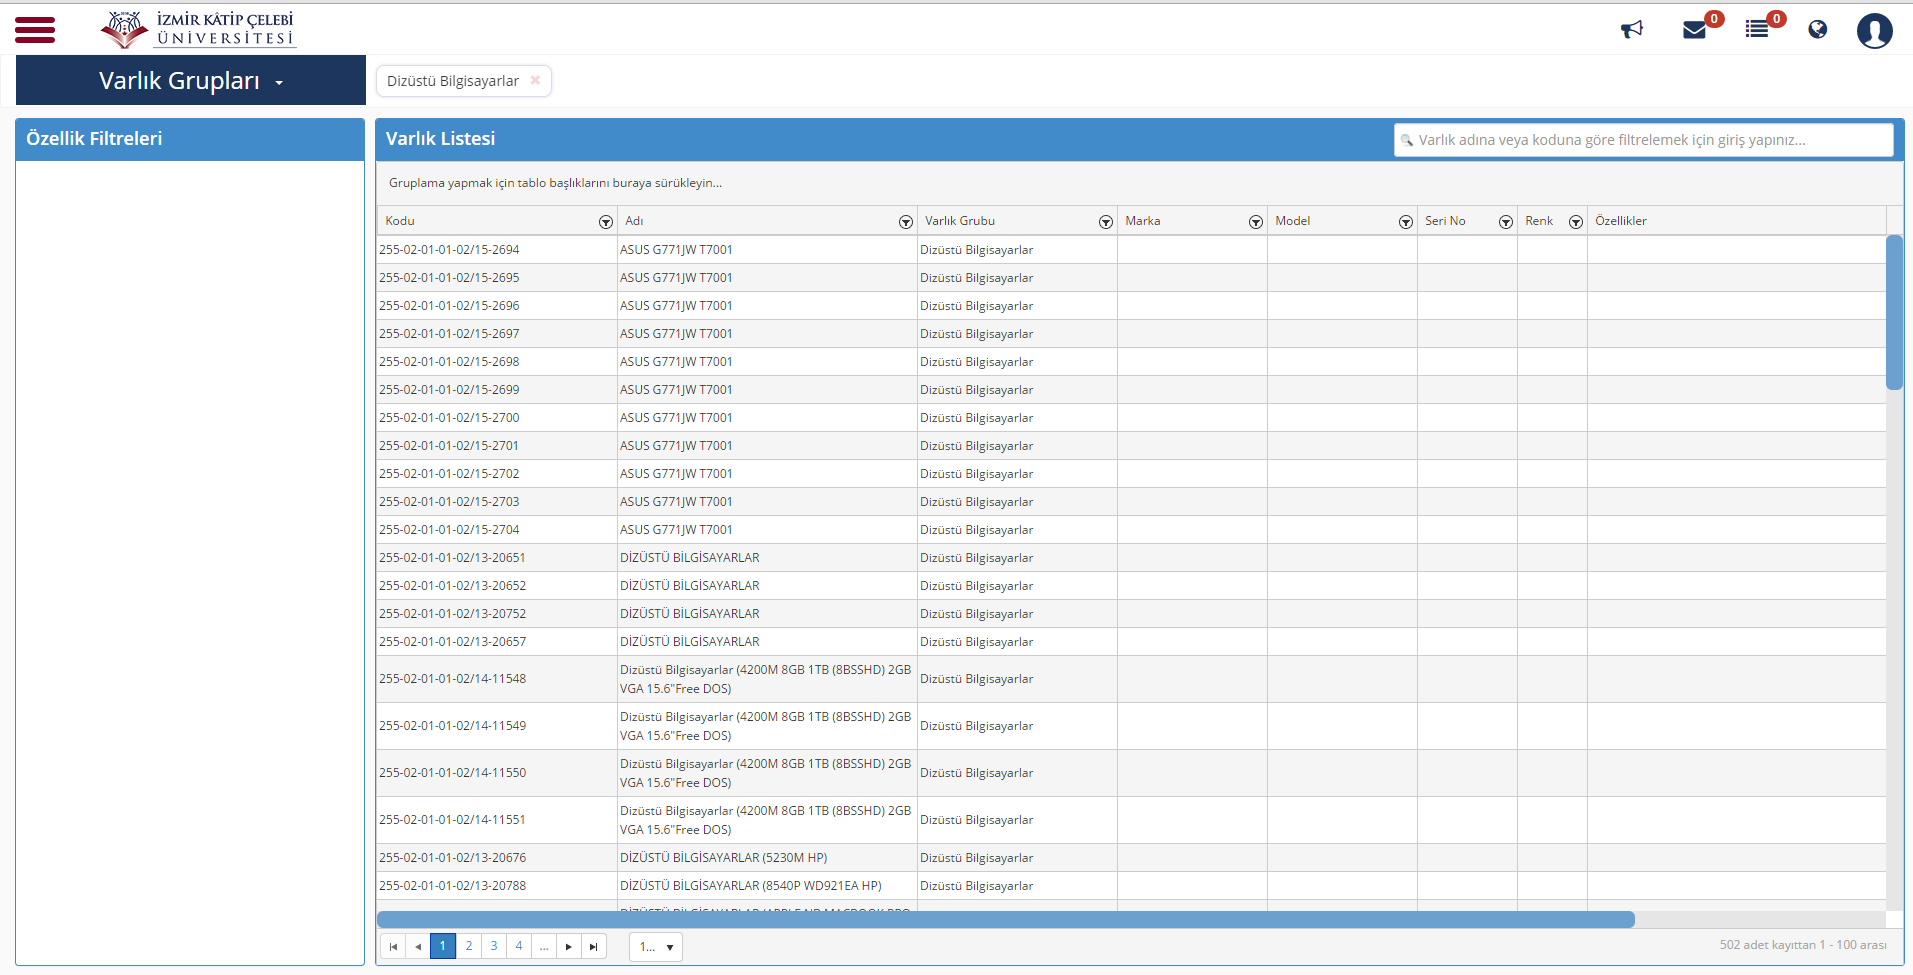Click the grouping drop area hint text
This screenshot has height=975, width=1913.
(555, 183)
